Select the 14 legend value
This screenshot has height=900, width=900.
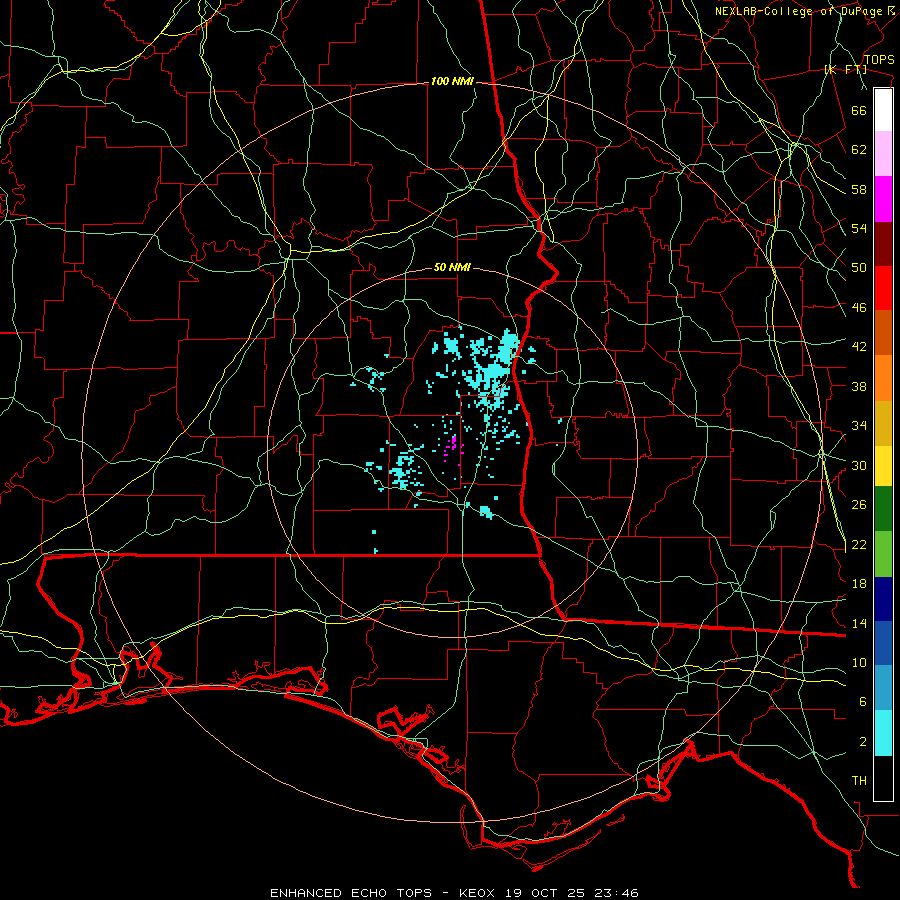859,623
